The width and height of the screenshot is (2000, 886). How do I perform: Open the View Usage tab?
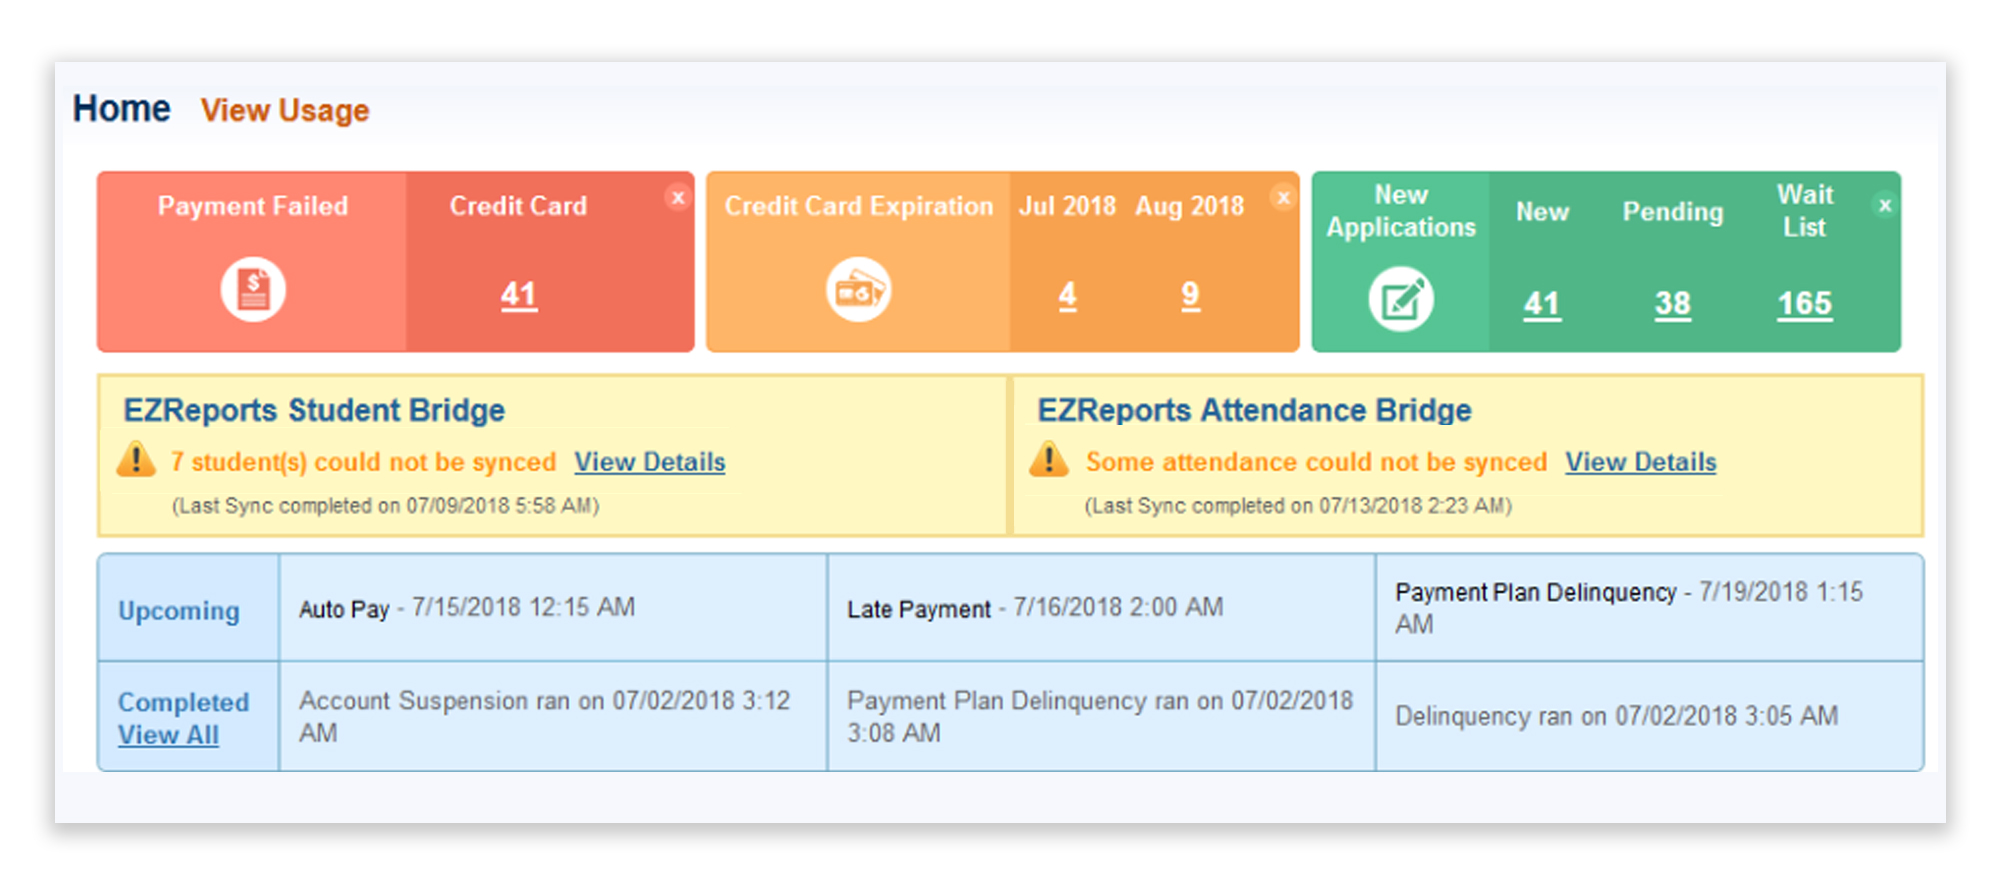pos(285,110)
